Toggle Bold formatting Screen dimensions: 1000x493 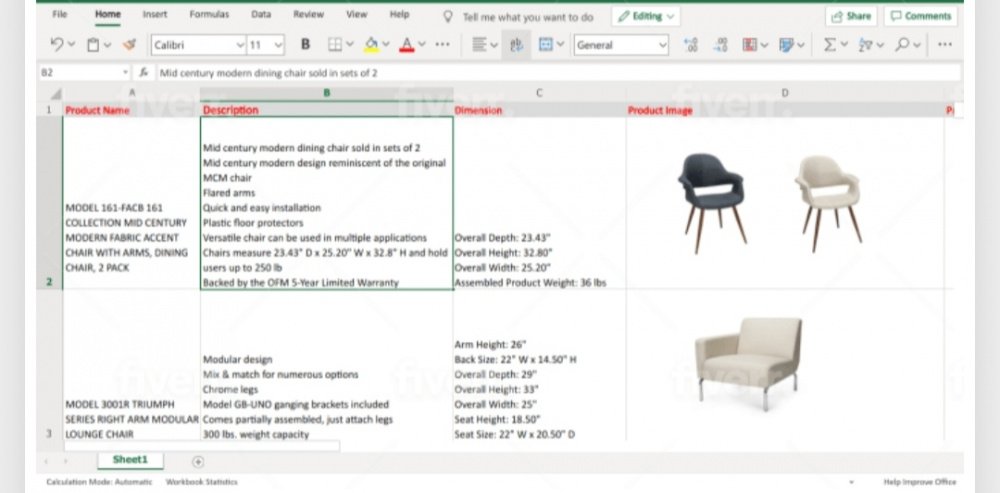tap(305, 45)
